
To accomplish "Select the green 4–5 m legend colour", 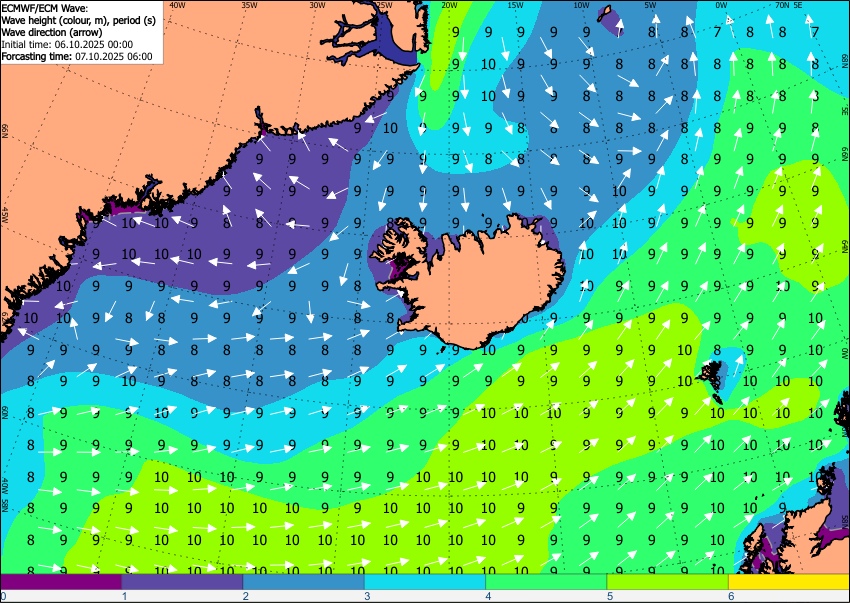I will [546, 581].
